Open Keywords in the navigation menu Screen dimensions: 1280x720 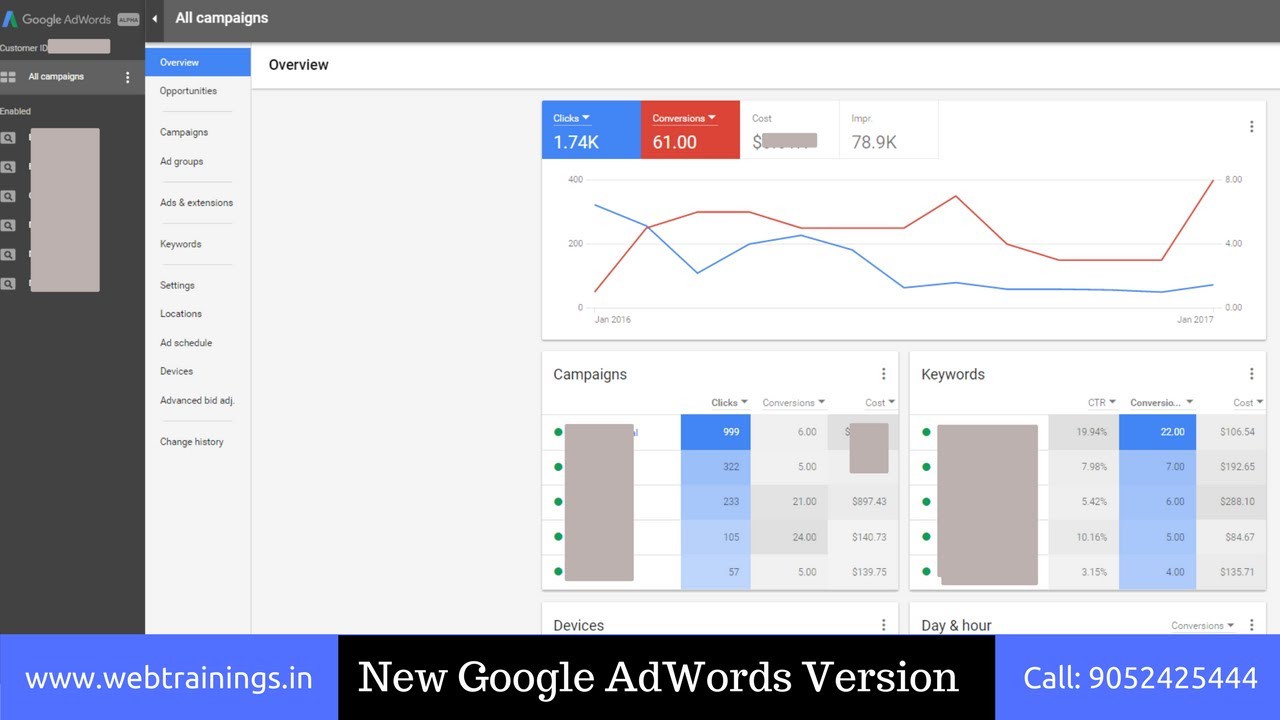click(x=180, y=244)
